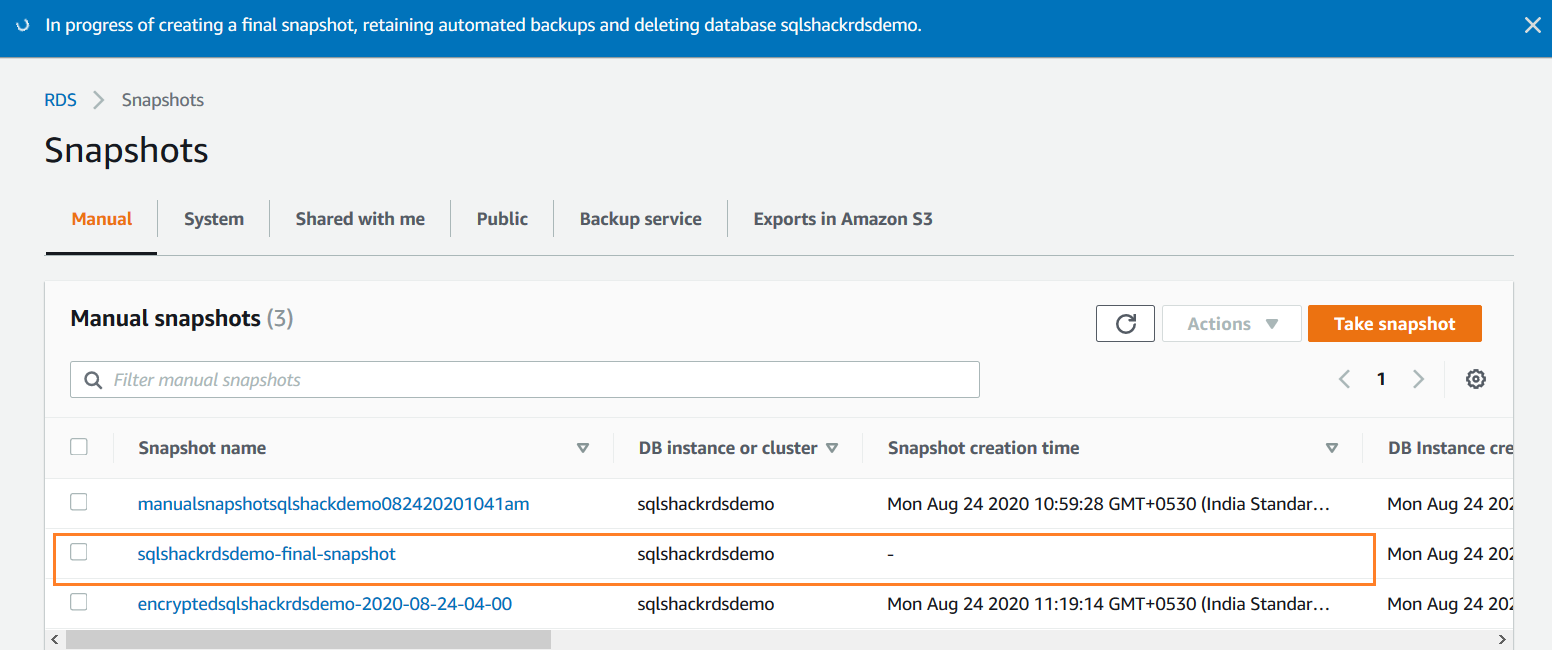The image size is (1552, 650).
Task: Open the Actions dropdown menu
Action: coord(1232,324)
